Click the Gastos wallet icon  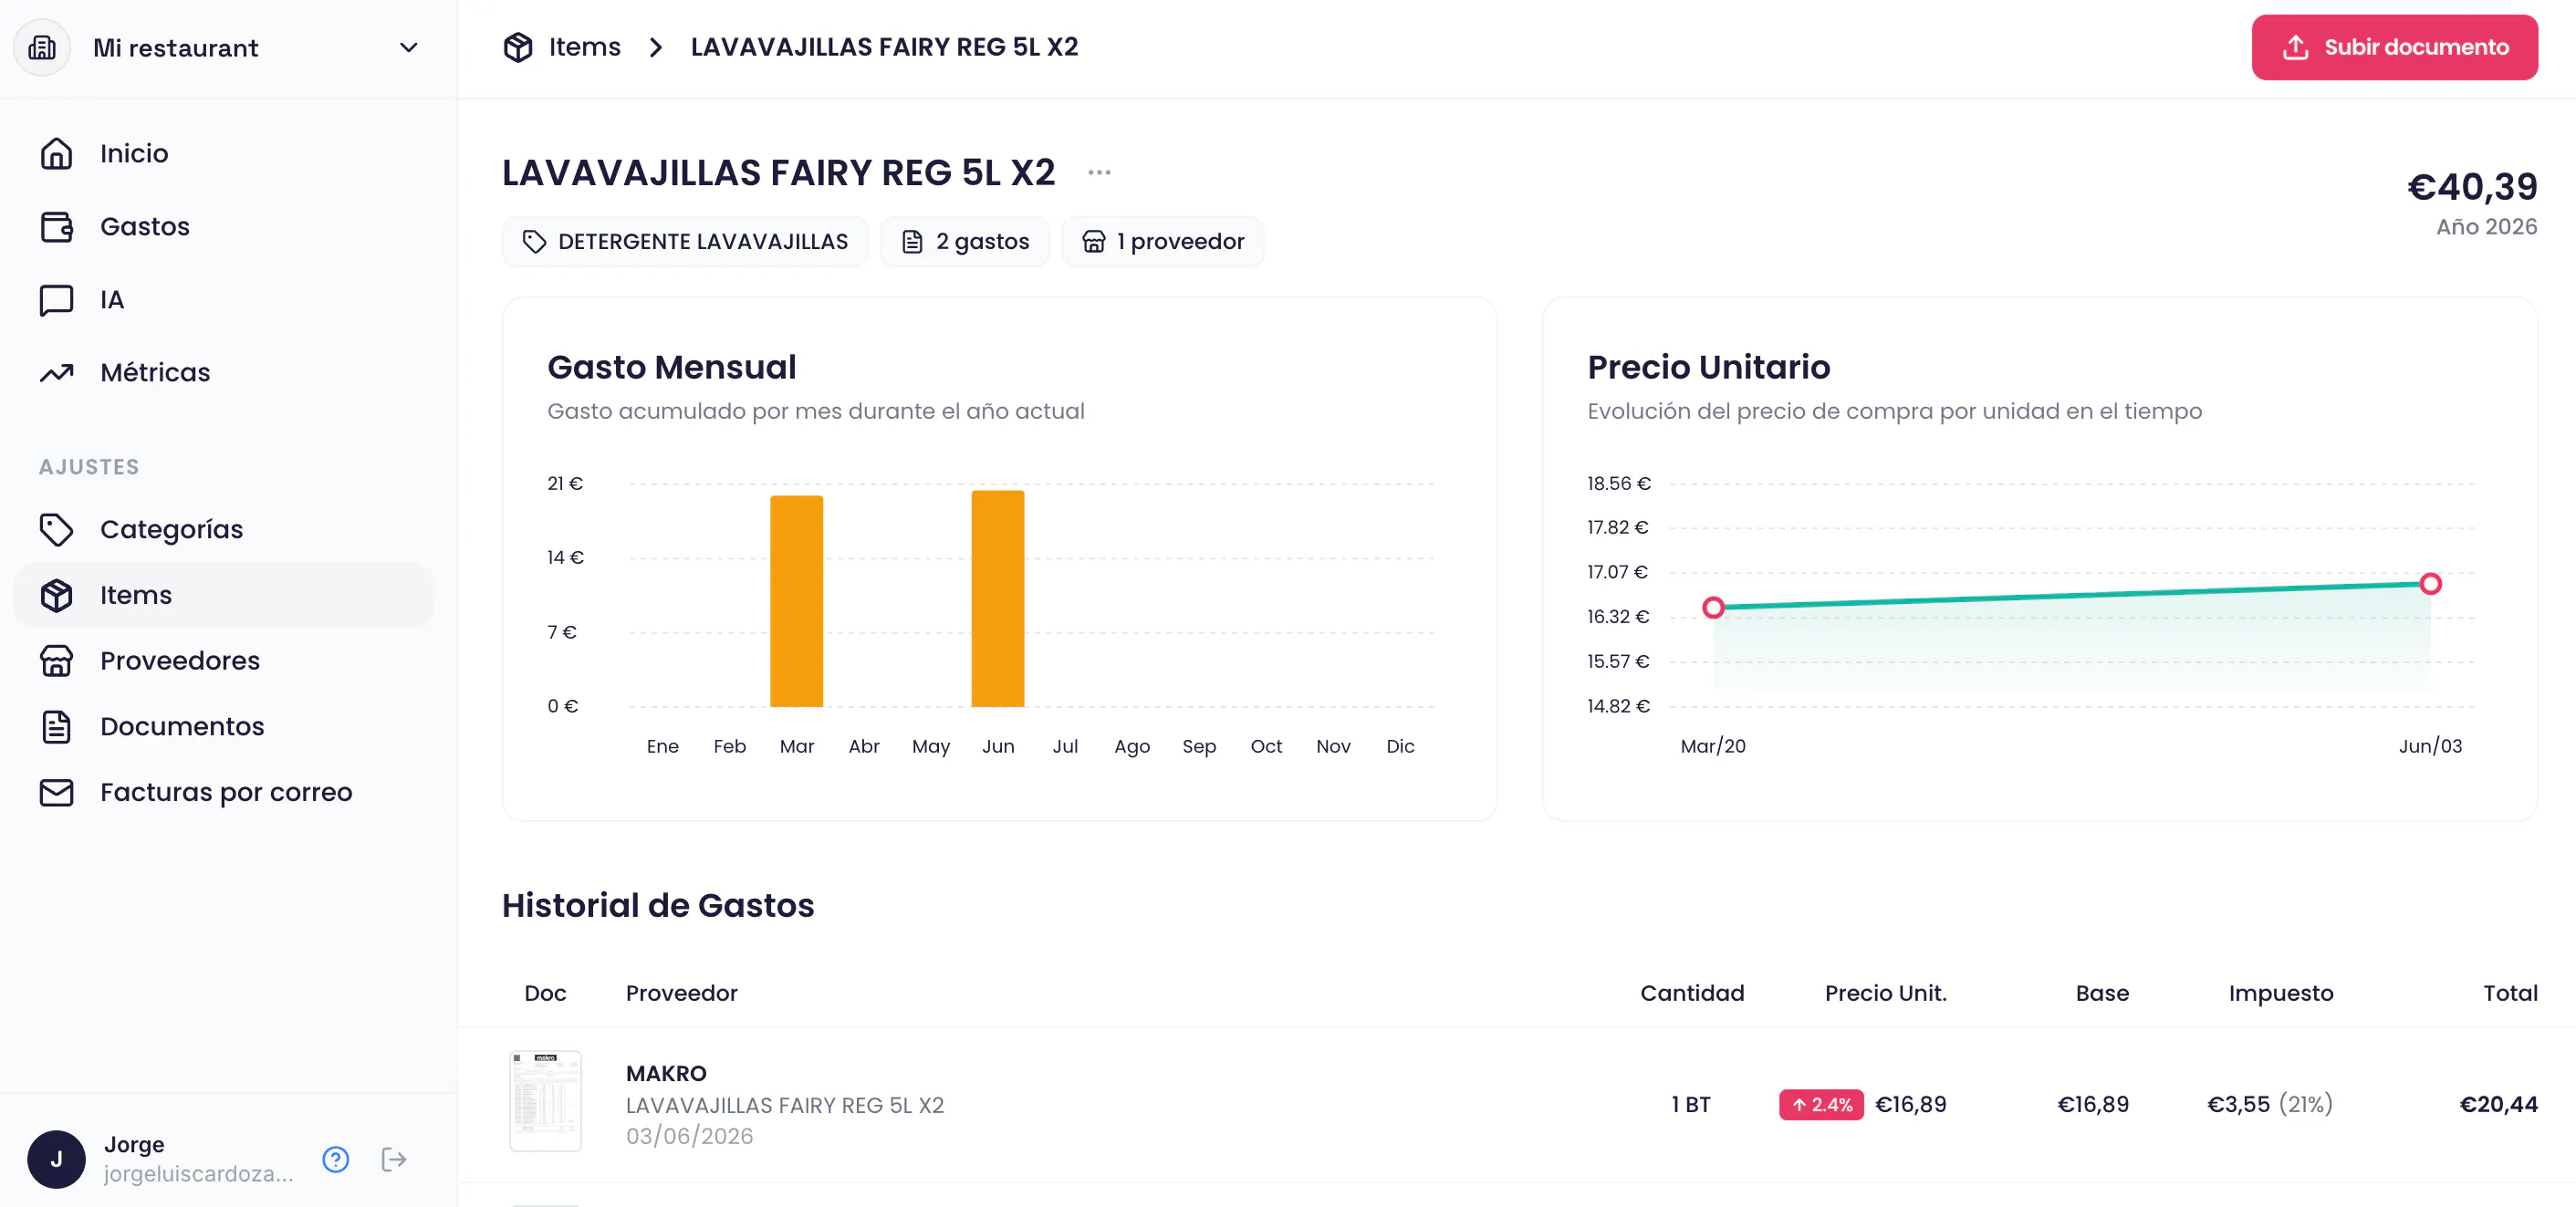click(x=56, y=226)
